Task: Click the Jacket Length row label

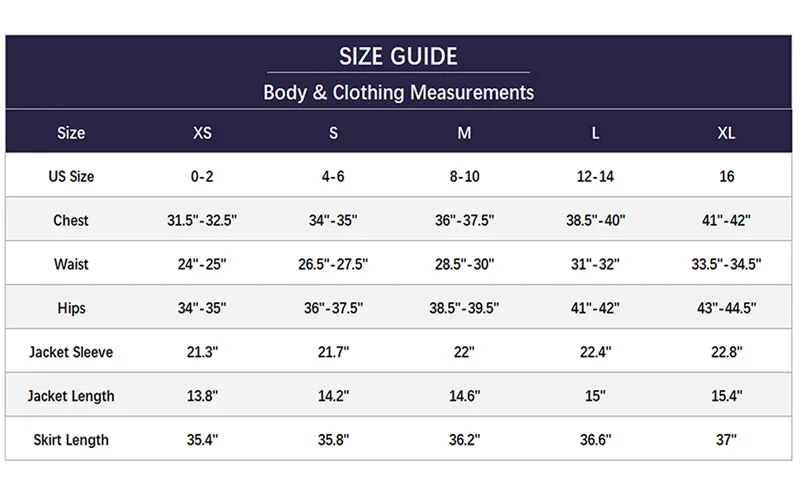Action: click(71, 396)
